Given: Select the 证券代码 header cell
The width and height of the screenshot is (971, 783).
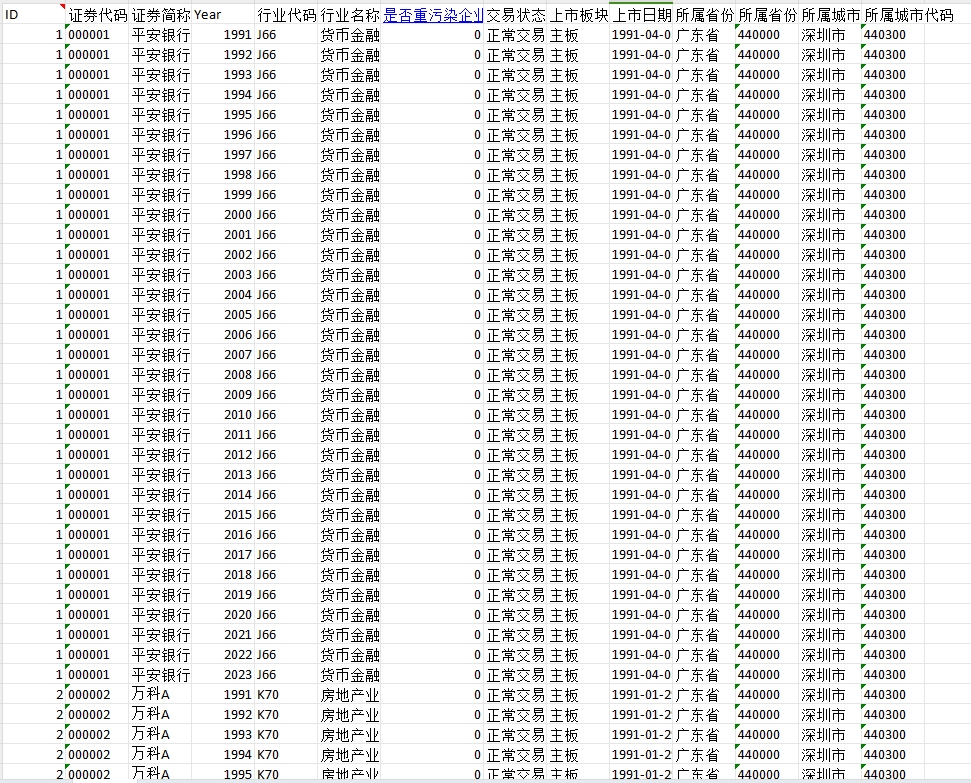Looking at the screenshot, I should coord(97,15).
